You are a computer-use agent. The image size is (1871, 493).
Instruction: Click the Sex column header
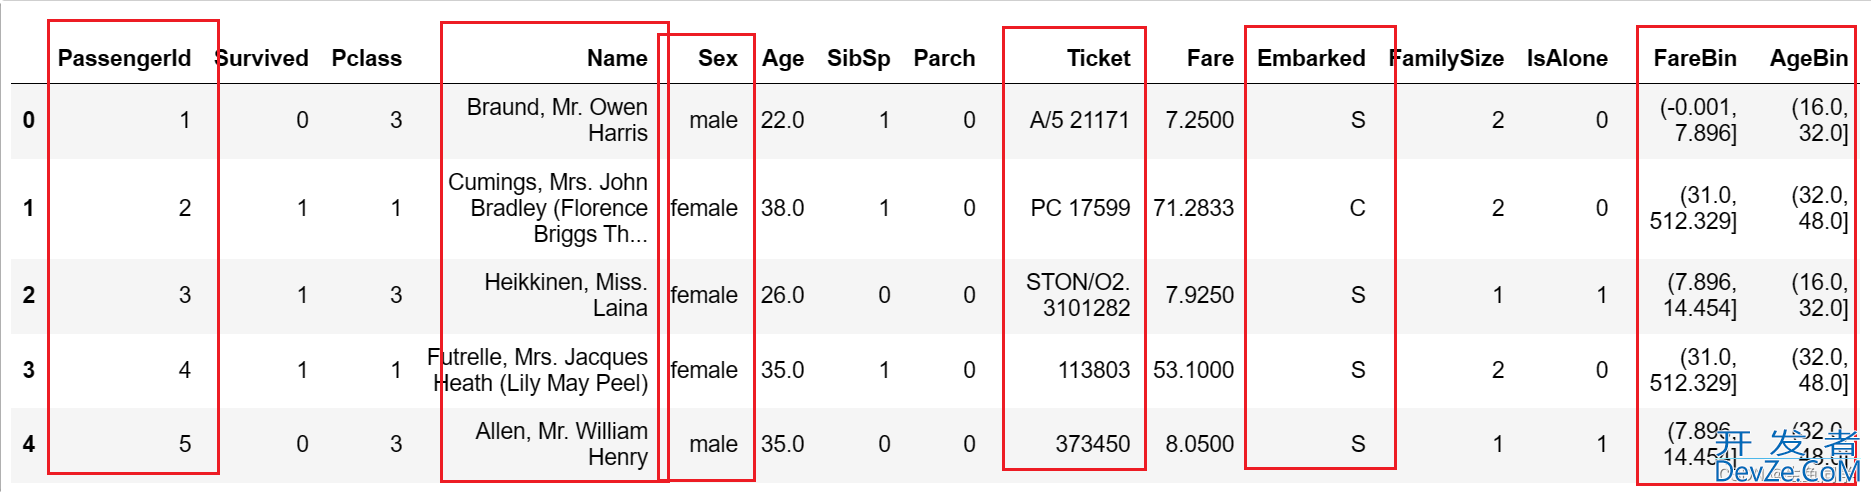point(717,58)
